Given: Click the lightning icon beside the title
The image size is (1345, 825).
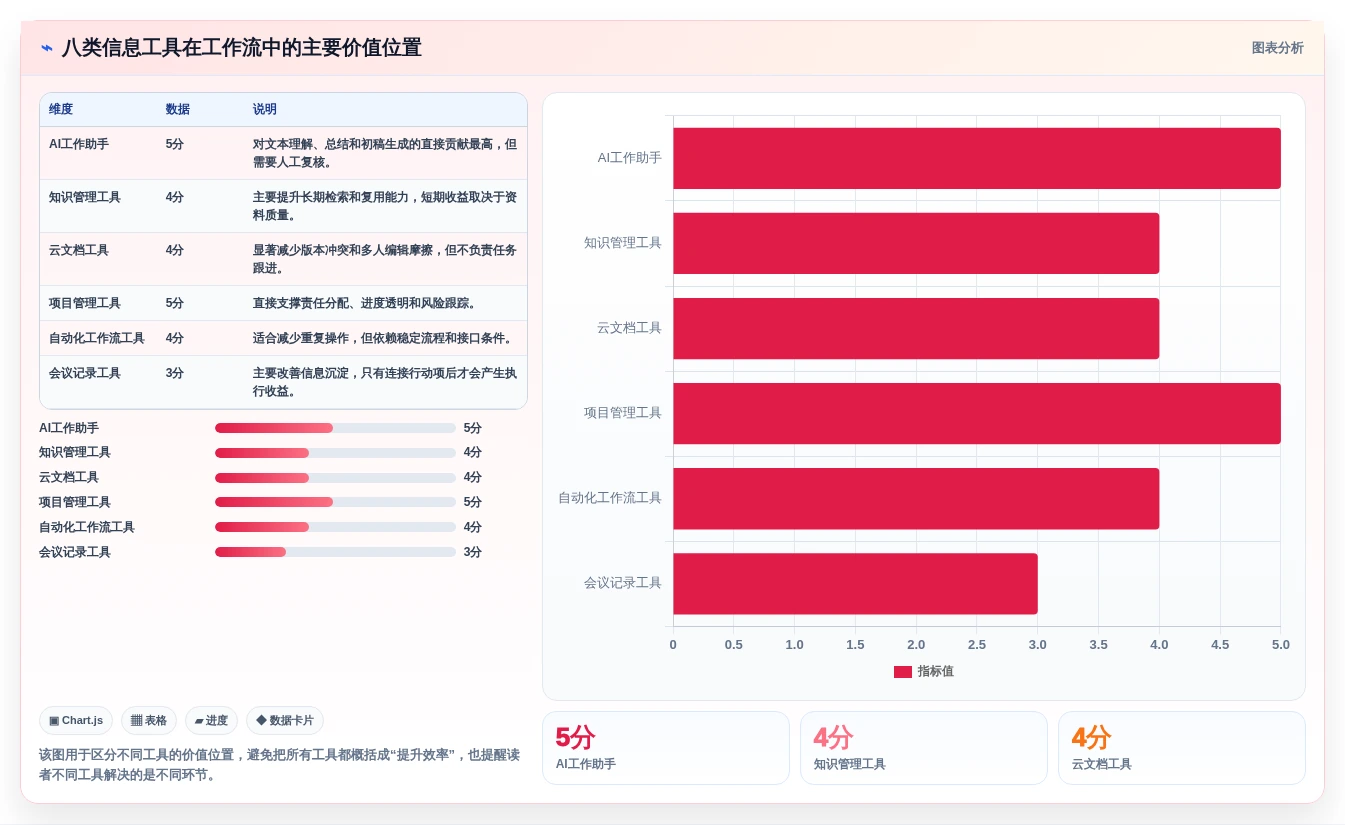Looking at the screenshot, I should [x=47, y=48].
